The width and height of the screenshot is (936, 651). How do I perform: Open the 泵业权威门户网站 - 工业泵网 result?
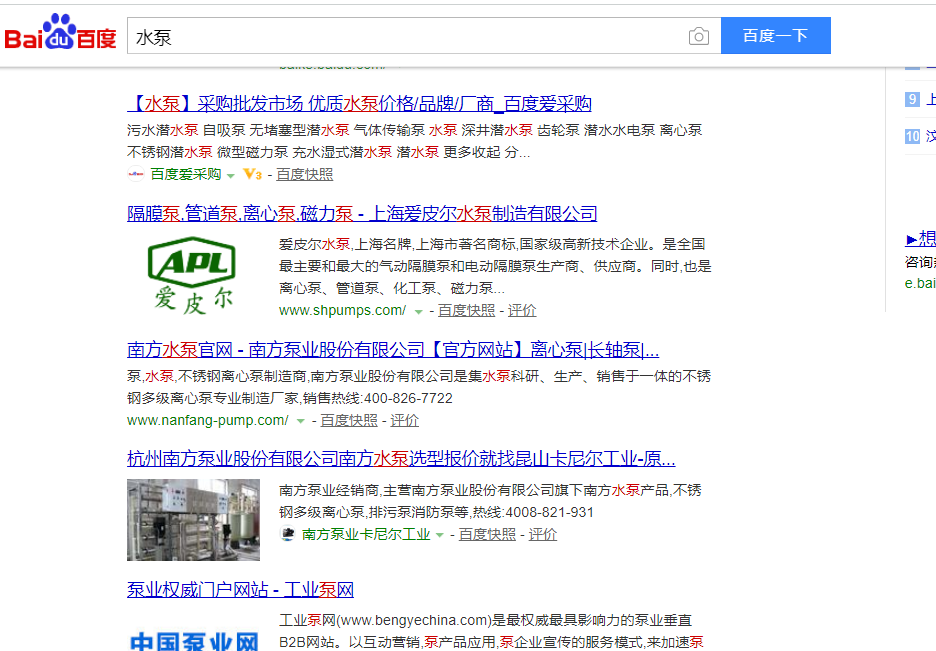[240, 589]
